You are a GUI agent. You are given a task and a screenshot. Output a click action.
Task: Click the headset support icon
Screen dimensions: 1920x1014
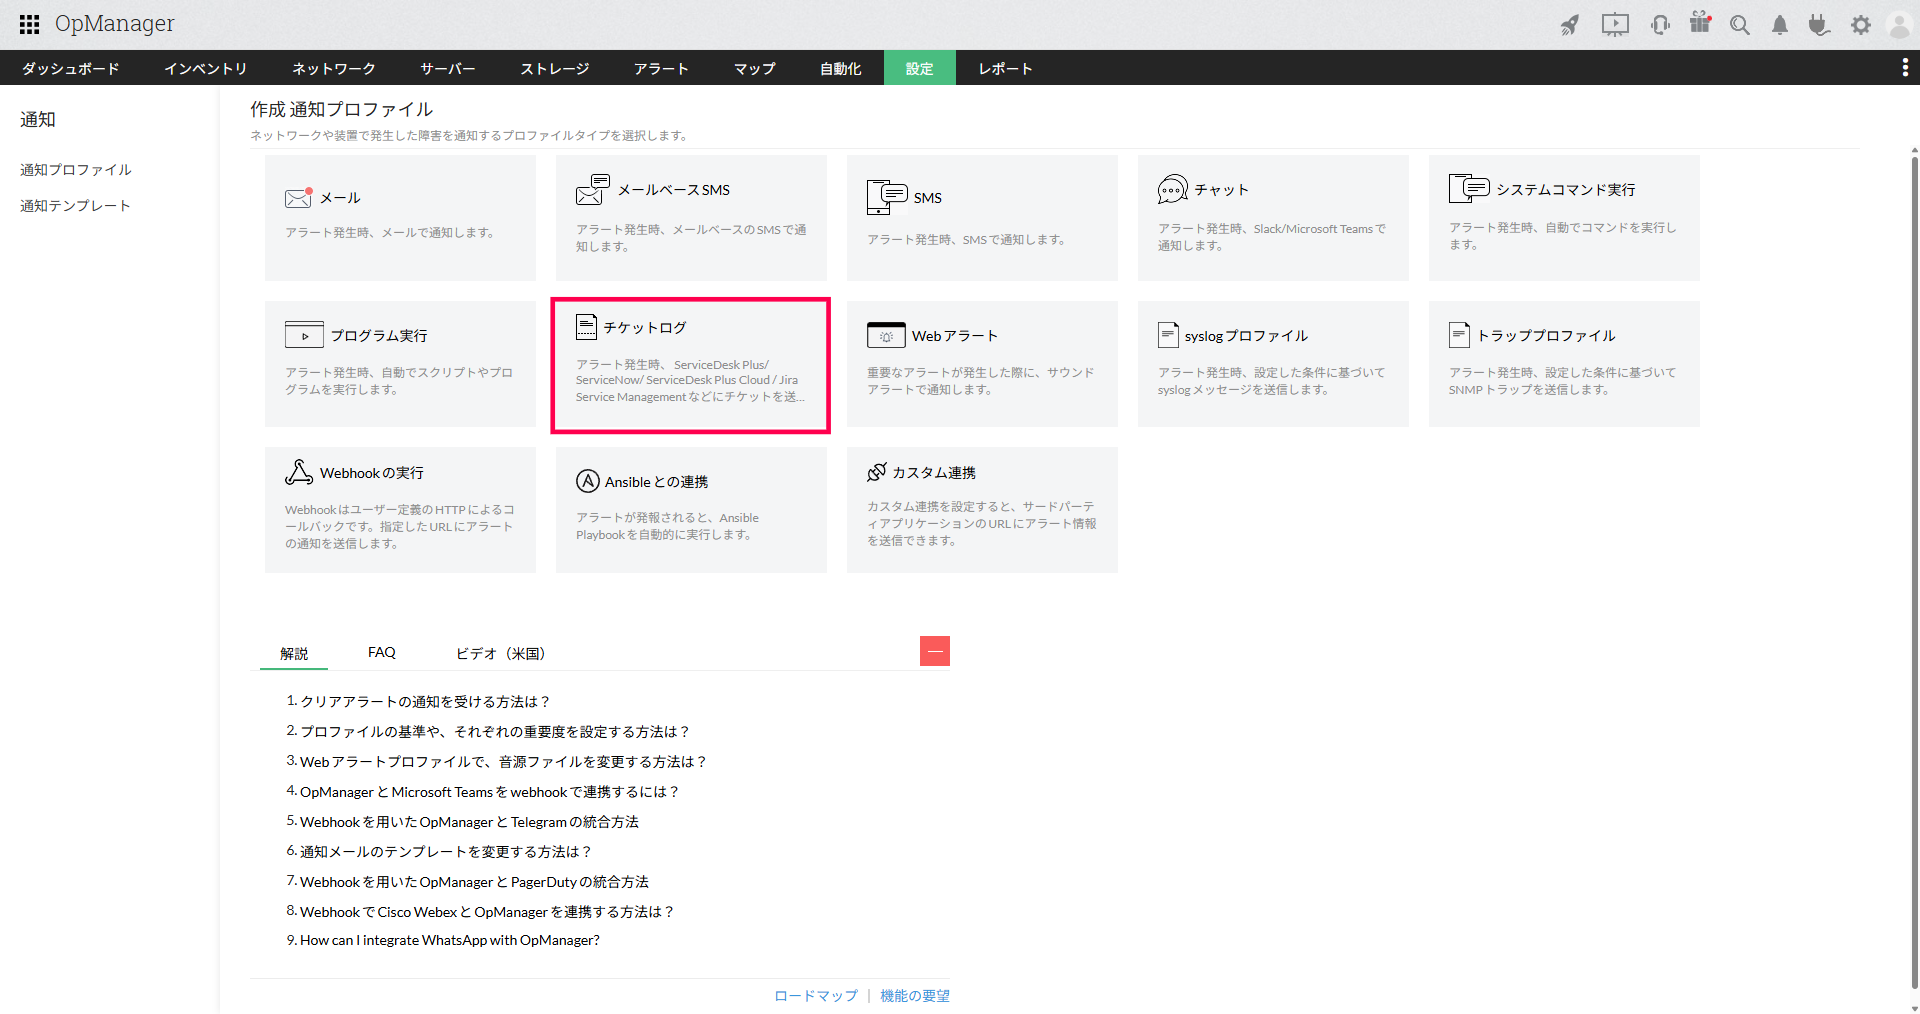(x=1660, y=25)
